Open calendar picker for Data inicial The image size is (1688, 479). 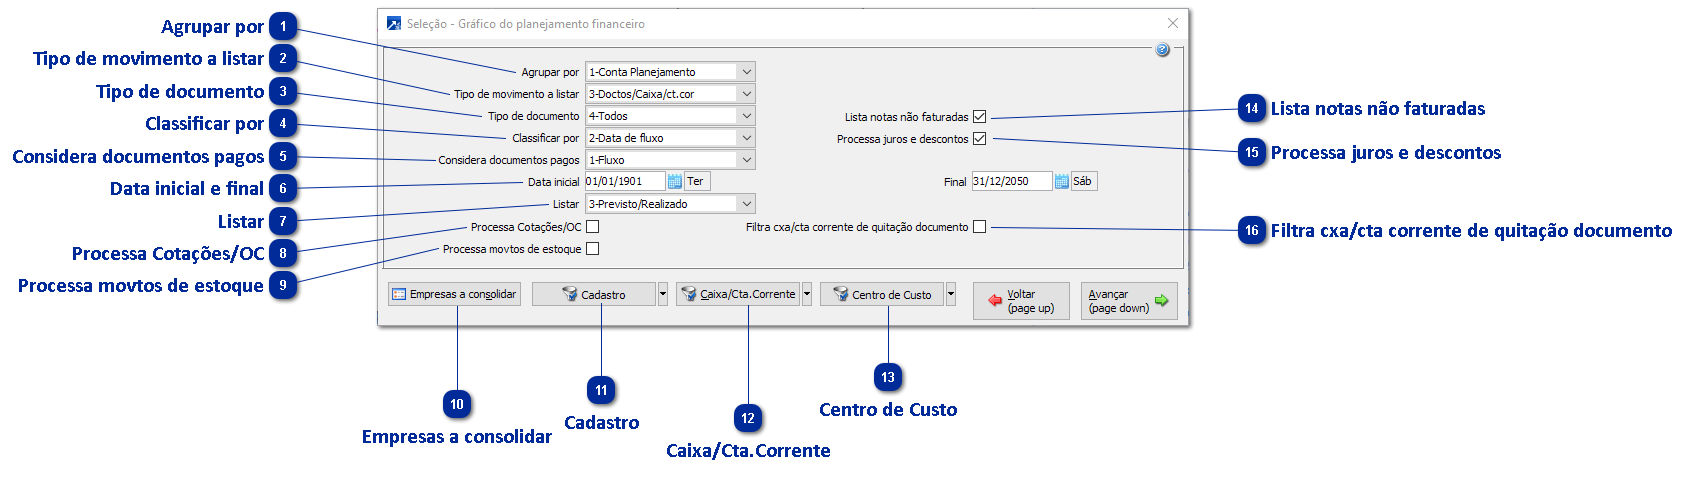675,181
